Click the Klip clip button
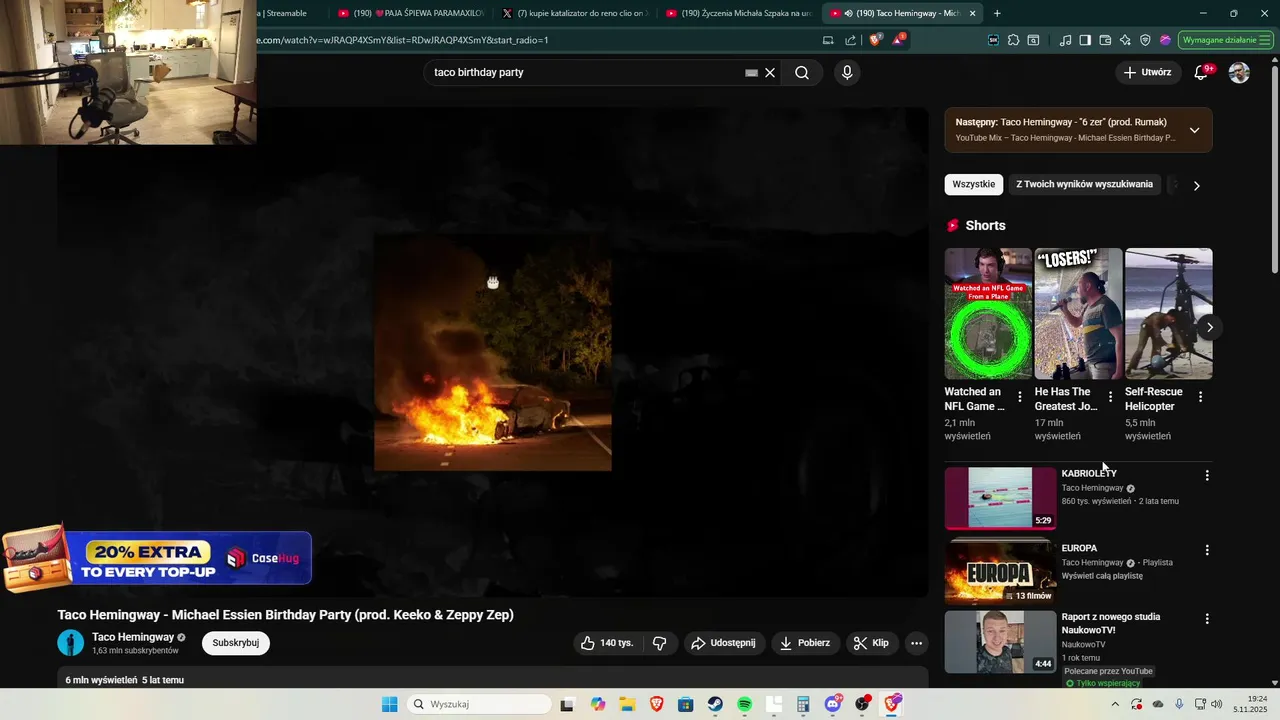This screenshot has width=1280, height=720. 871,643
